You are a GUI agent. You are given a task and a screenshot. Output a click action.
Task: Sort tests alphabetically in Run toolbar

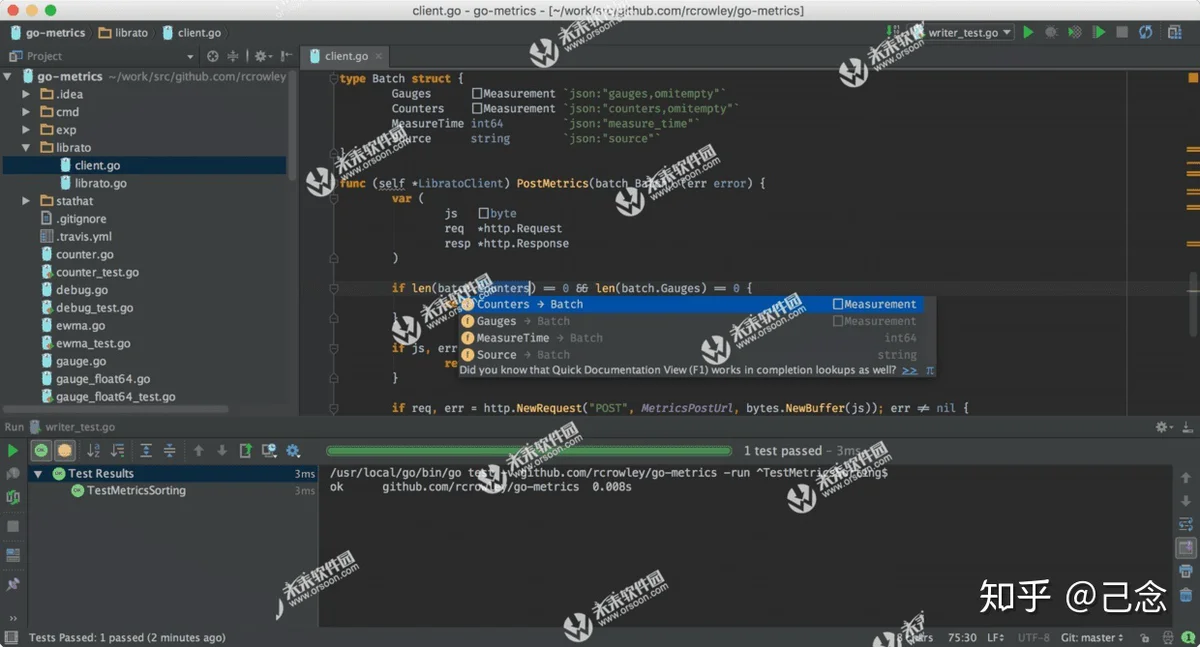pyautogui.click(x=93, y=451)
